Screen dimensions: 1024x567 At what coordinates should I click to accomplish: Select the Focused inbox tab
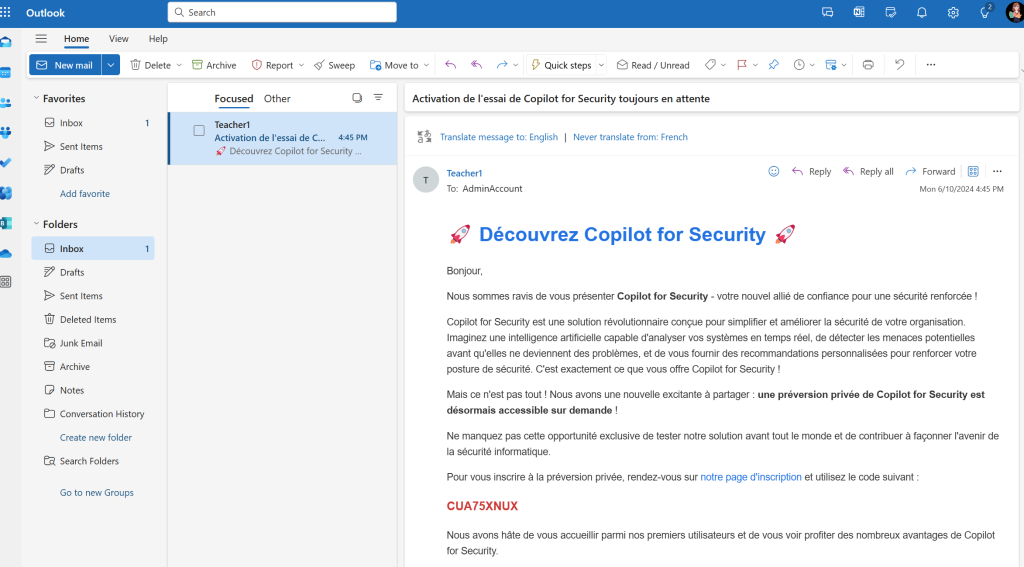coord(234,99)
